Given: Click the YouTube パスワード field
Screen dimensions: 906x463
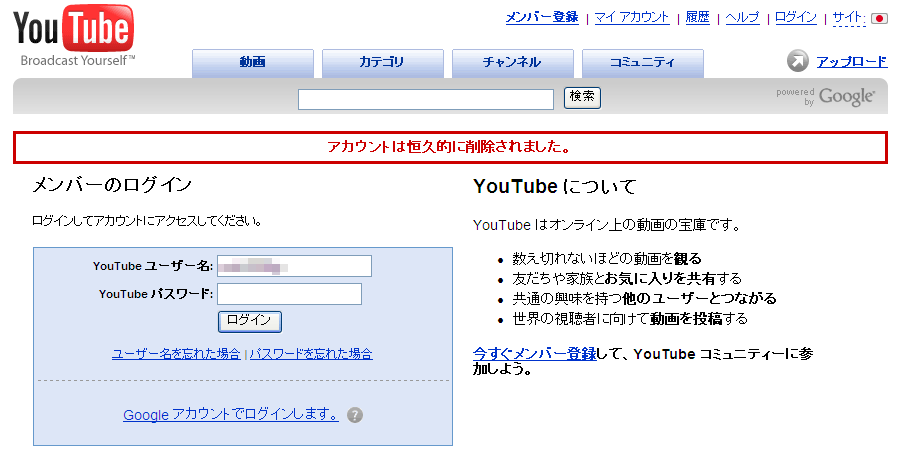Looking at the screenshot, I should tap(289, 294).
